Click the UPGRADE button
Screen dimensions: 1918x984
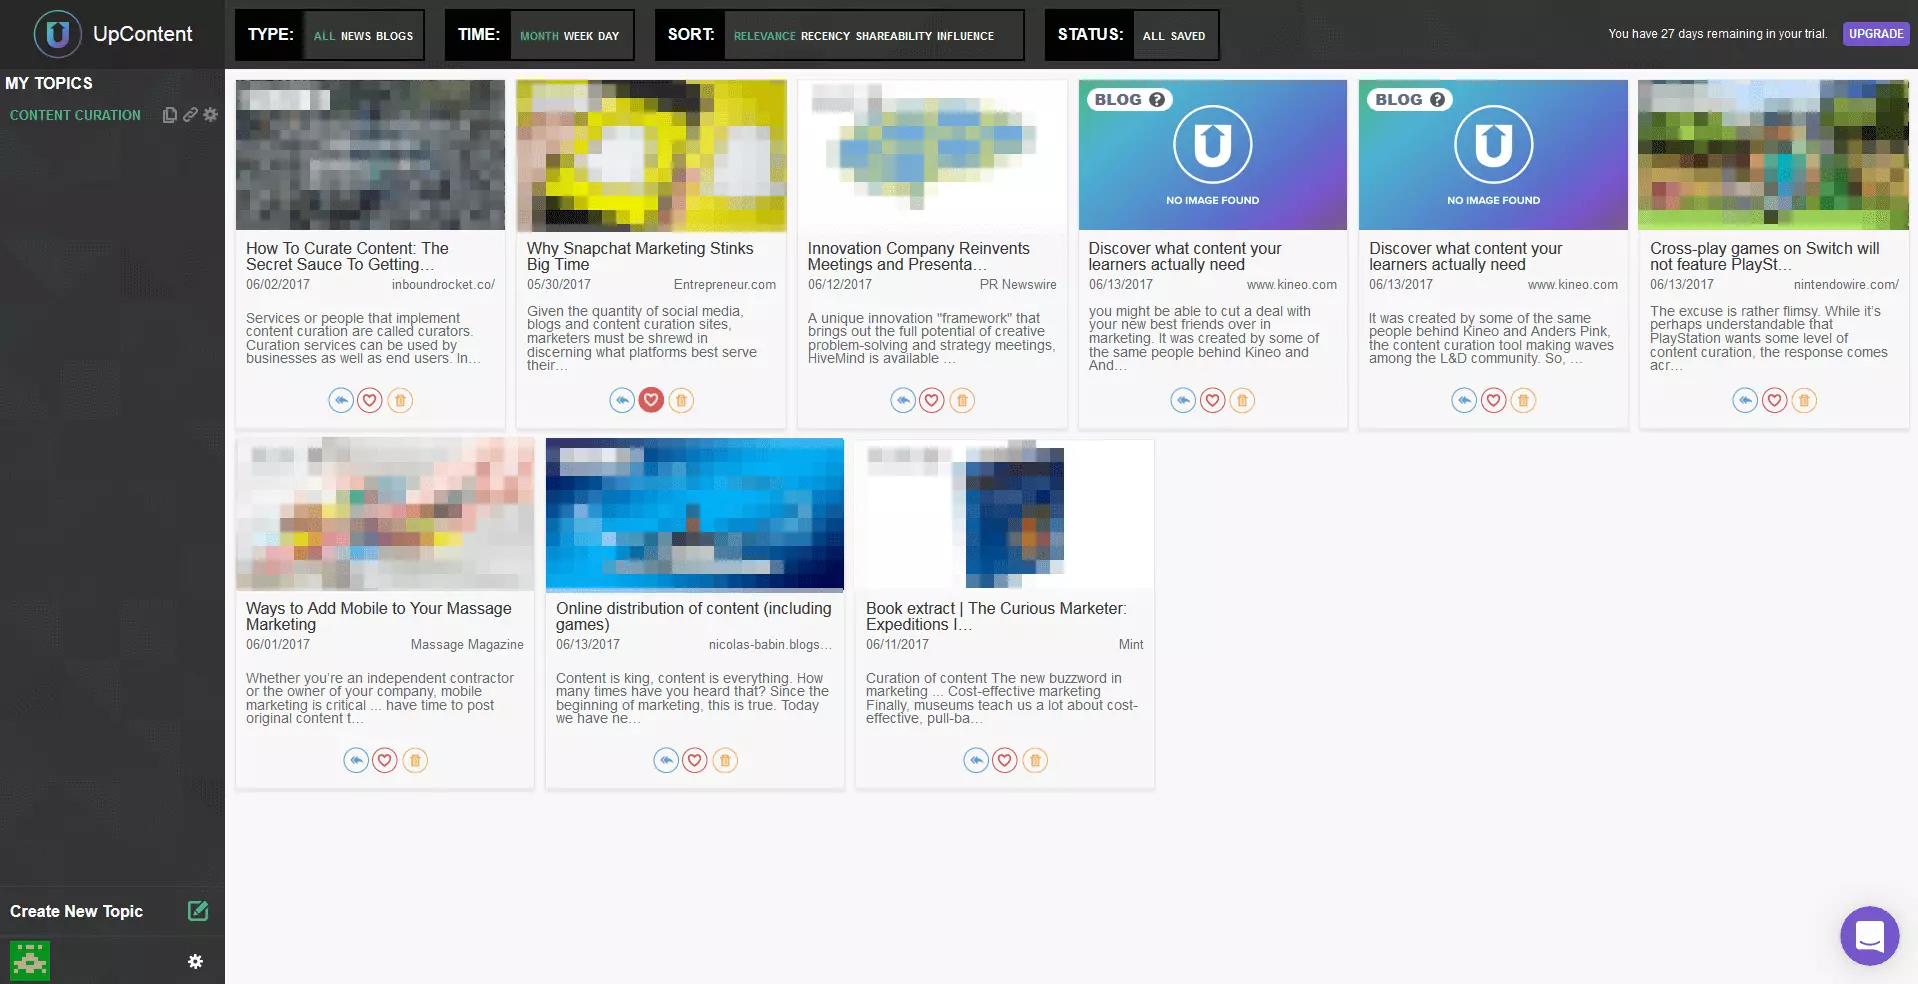(x=1875, y=34)
